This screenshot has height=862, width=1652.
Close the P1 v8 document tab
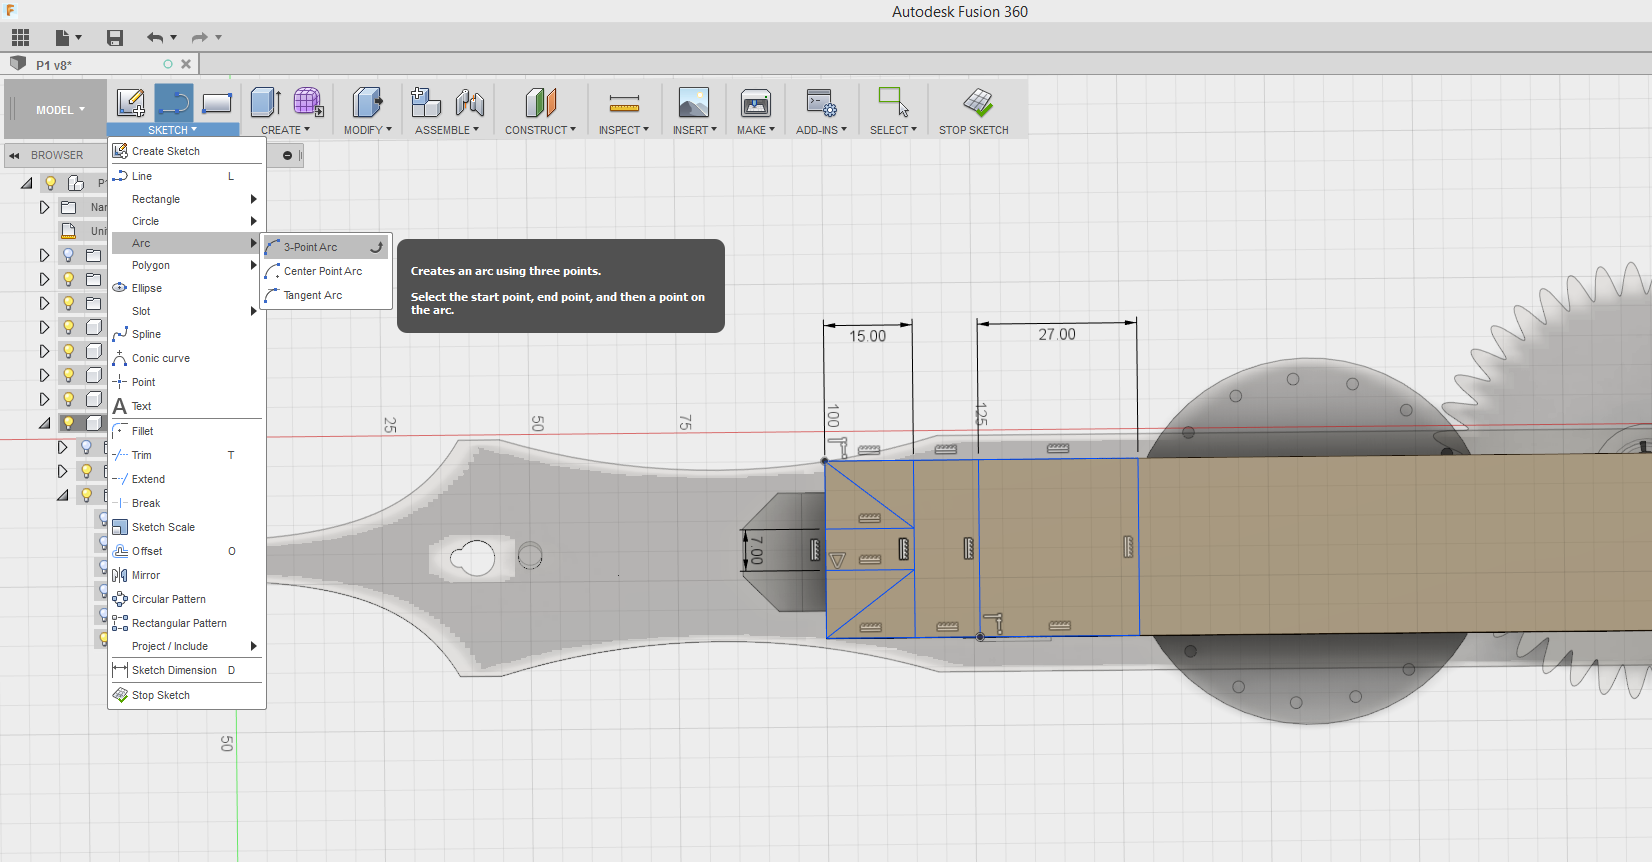(x=186, y=64)
